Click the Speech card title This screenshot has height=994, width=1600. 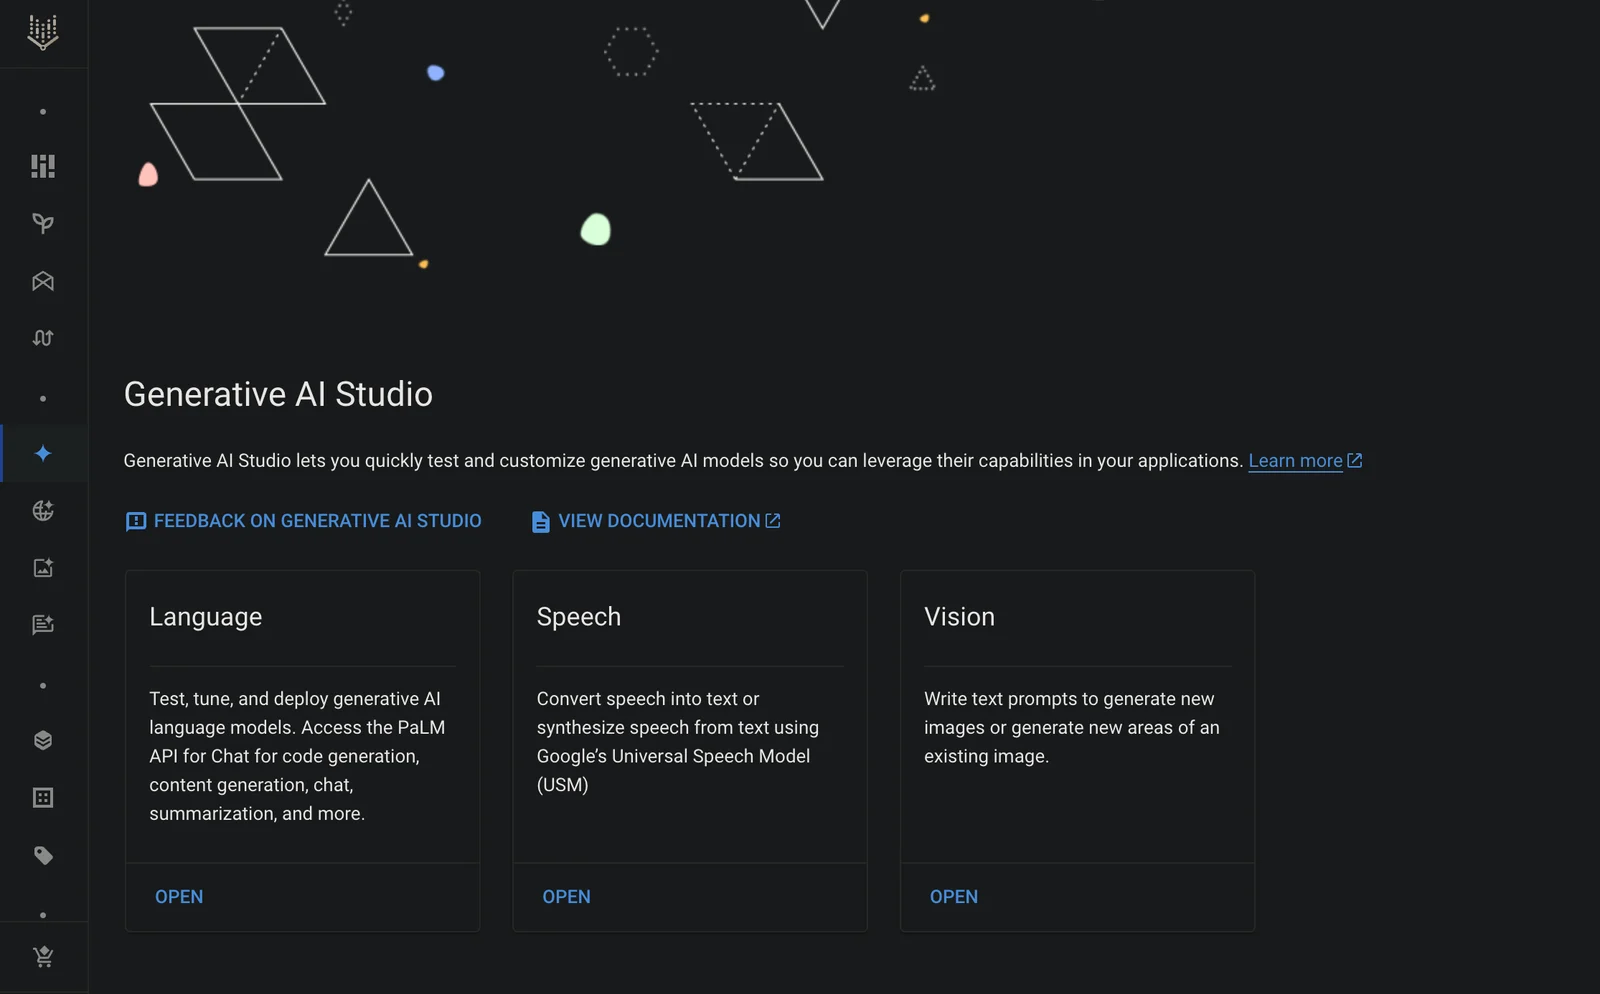point(579,617)
